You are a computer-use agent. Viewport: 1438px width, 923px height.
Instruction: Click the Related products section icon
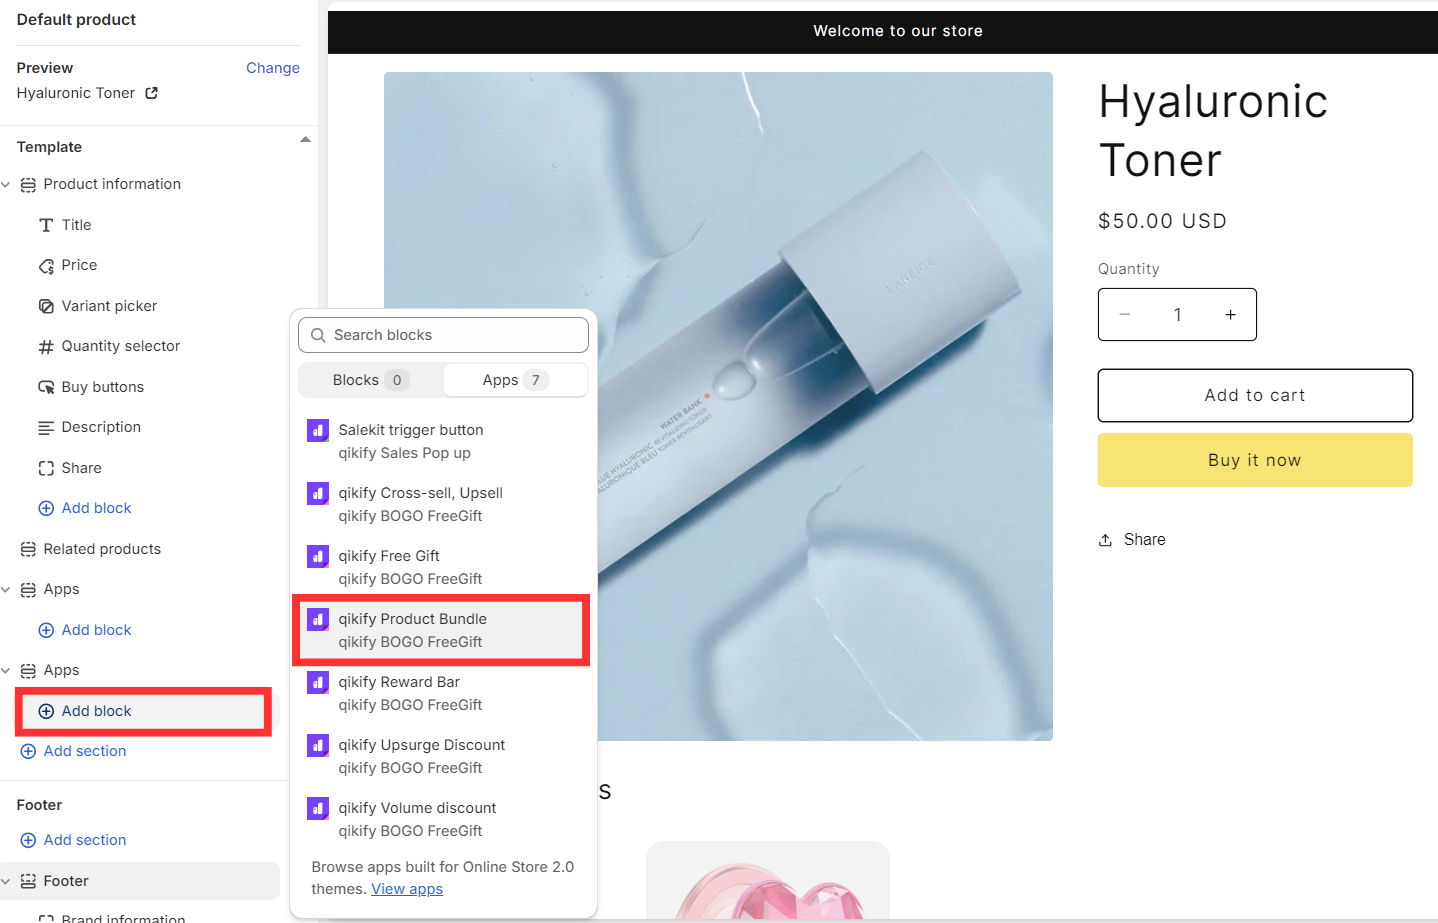pyautogui.click(x=28, y=549)
